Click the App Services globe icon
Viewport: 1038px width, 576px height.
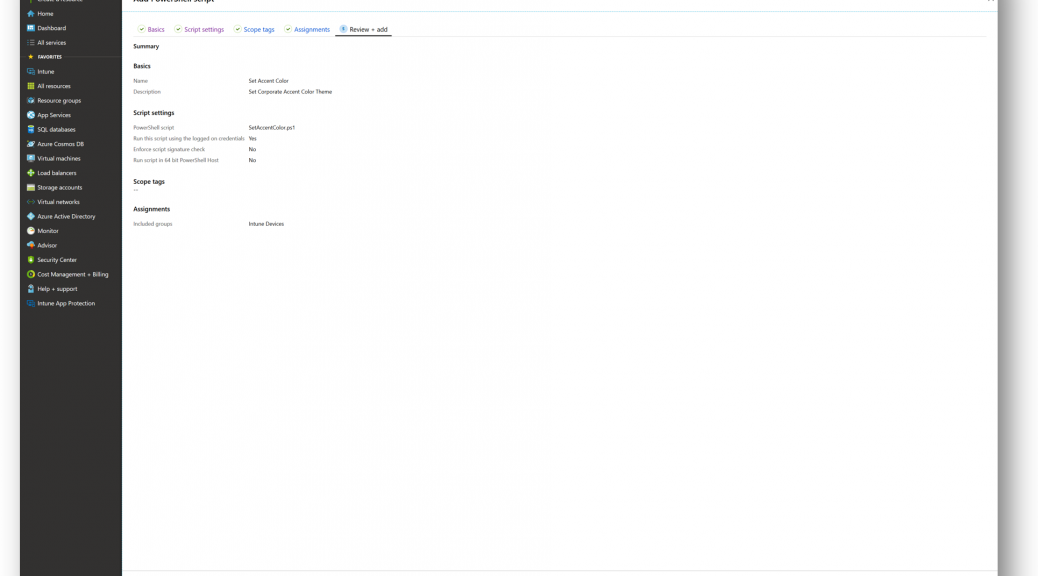30,115
